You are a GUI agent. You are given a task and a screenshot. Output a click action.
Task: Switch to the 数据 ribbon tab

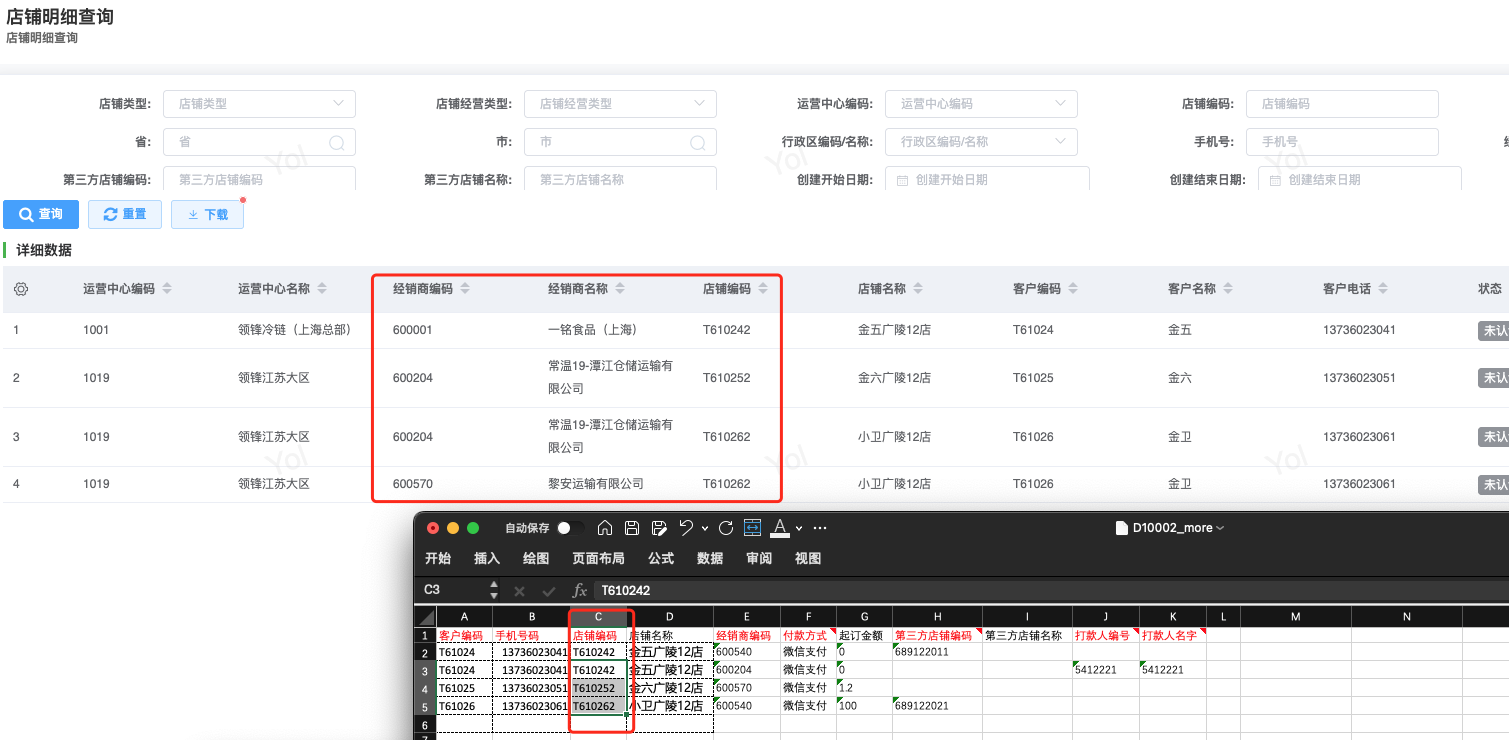pyautogui.click(x=710, y=558)
